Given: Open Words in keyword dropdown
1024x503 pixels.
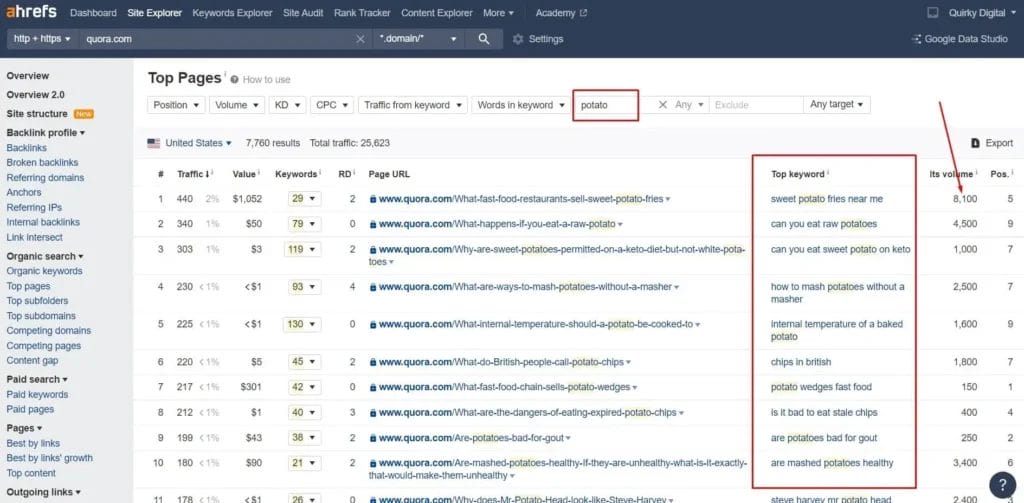Looking at the screenshot, I should [521, 105].
